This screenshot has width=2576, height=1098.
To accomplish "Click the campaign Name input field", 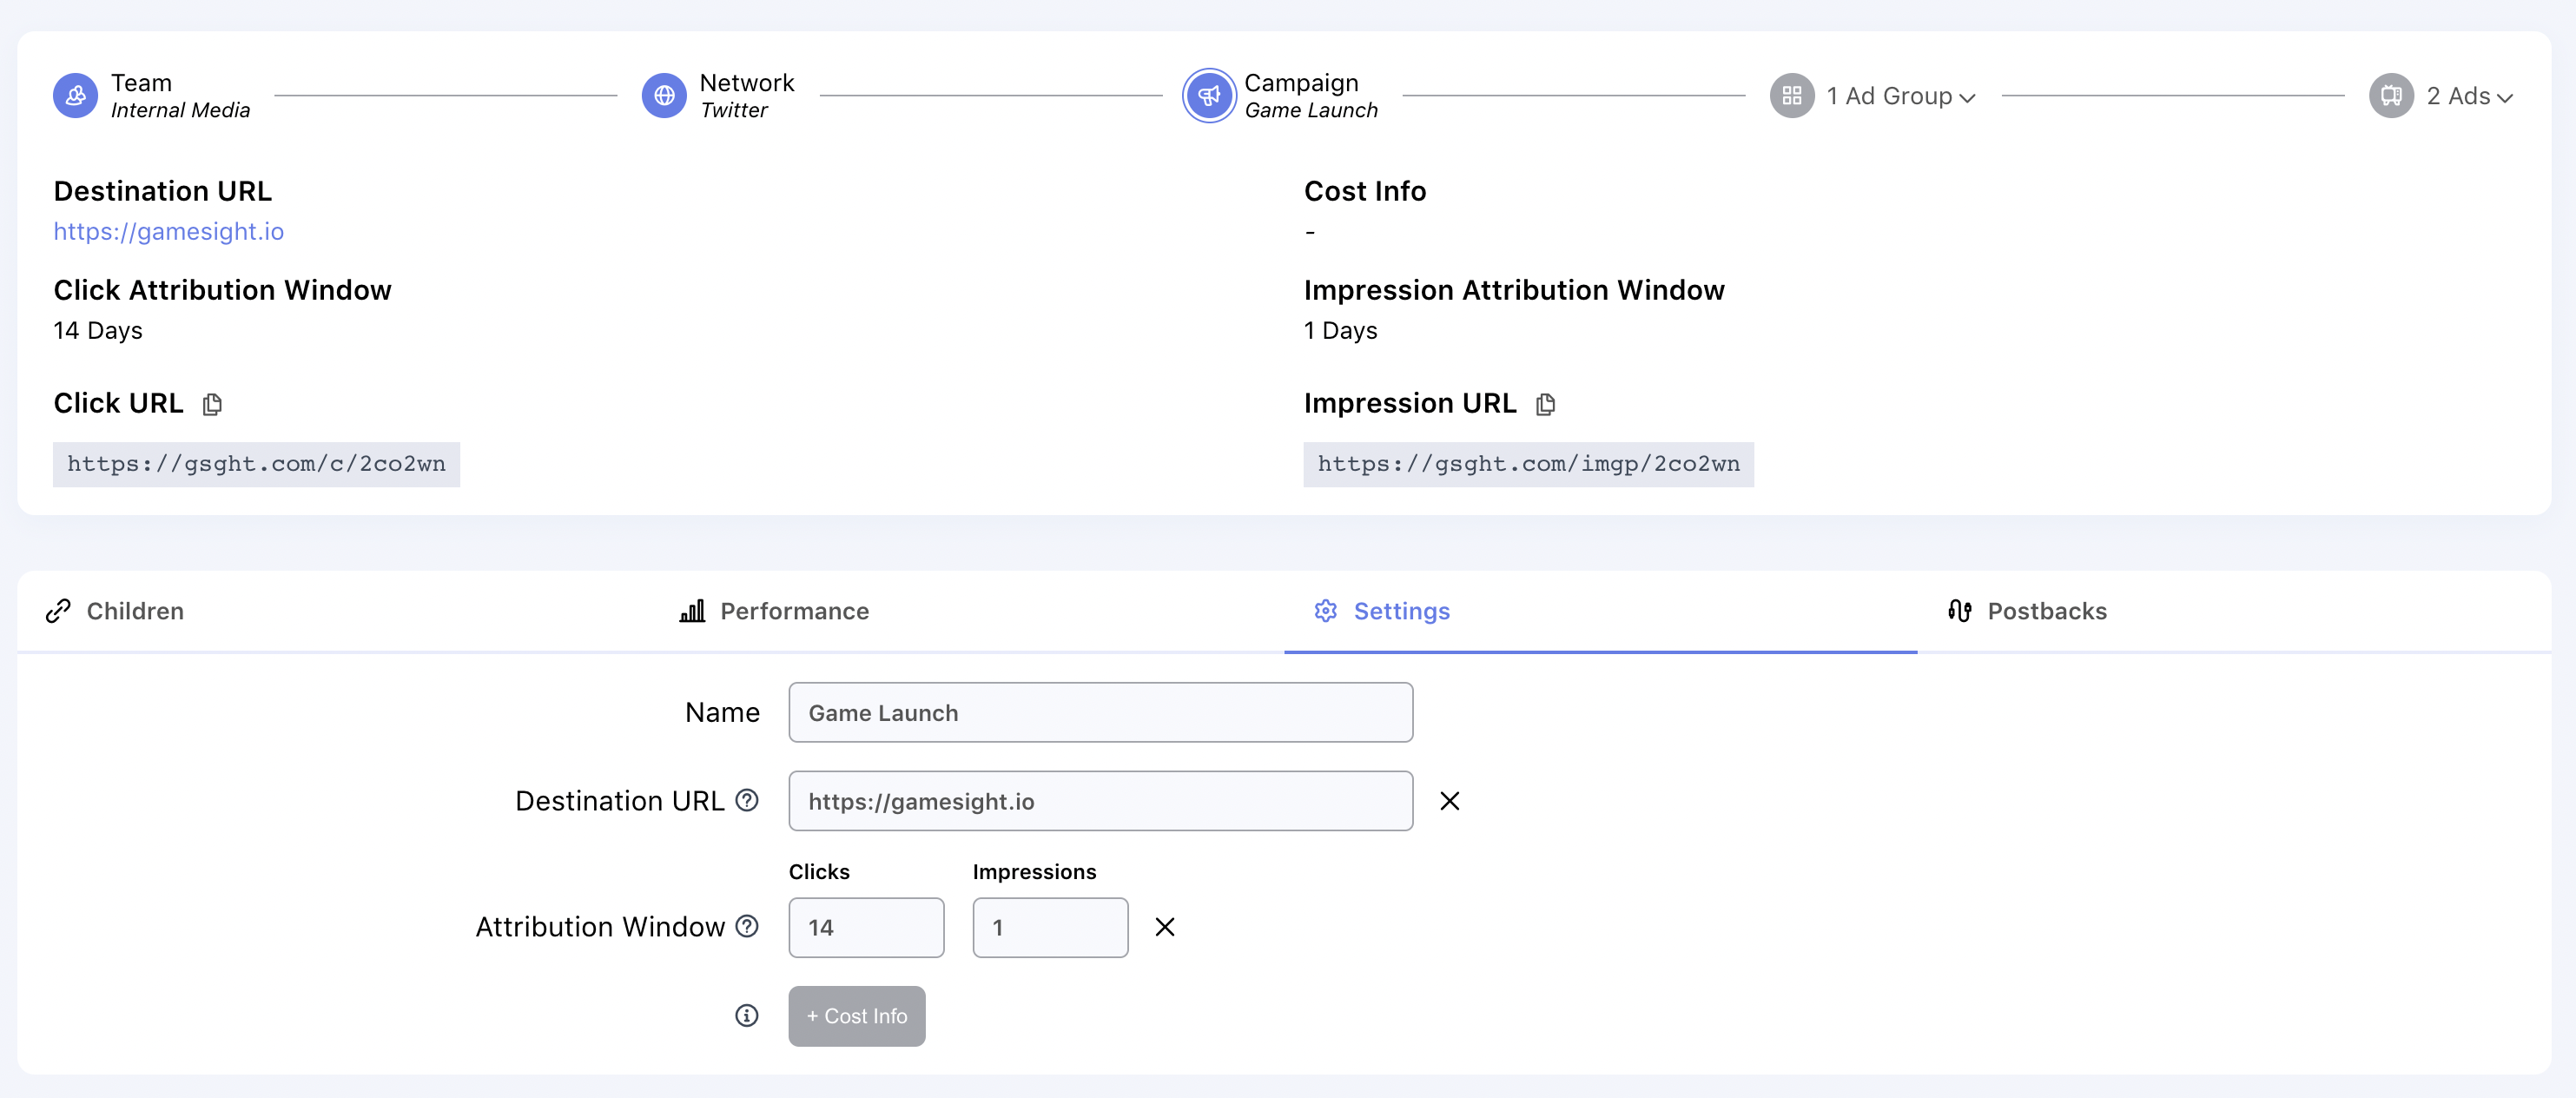I will pos(1100,713).
